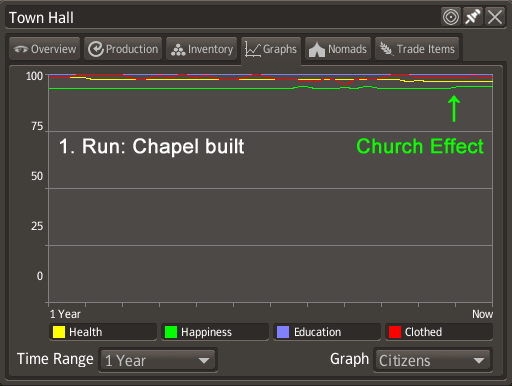The height and width of the screenshot is (386, 512).
Task: Switch to the Overview tab
Action: [x=45, y=49]
